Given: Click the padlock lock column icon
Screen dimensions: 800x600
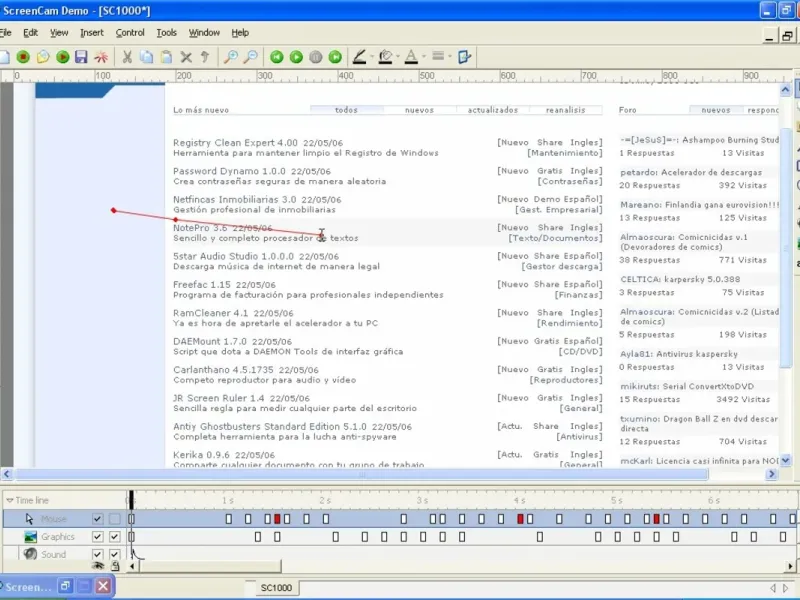Looking at the screenshot, I should [115, 565].
